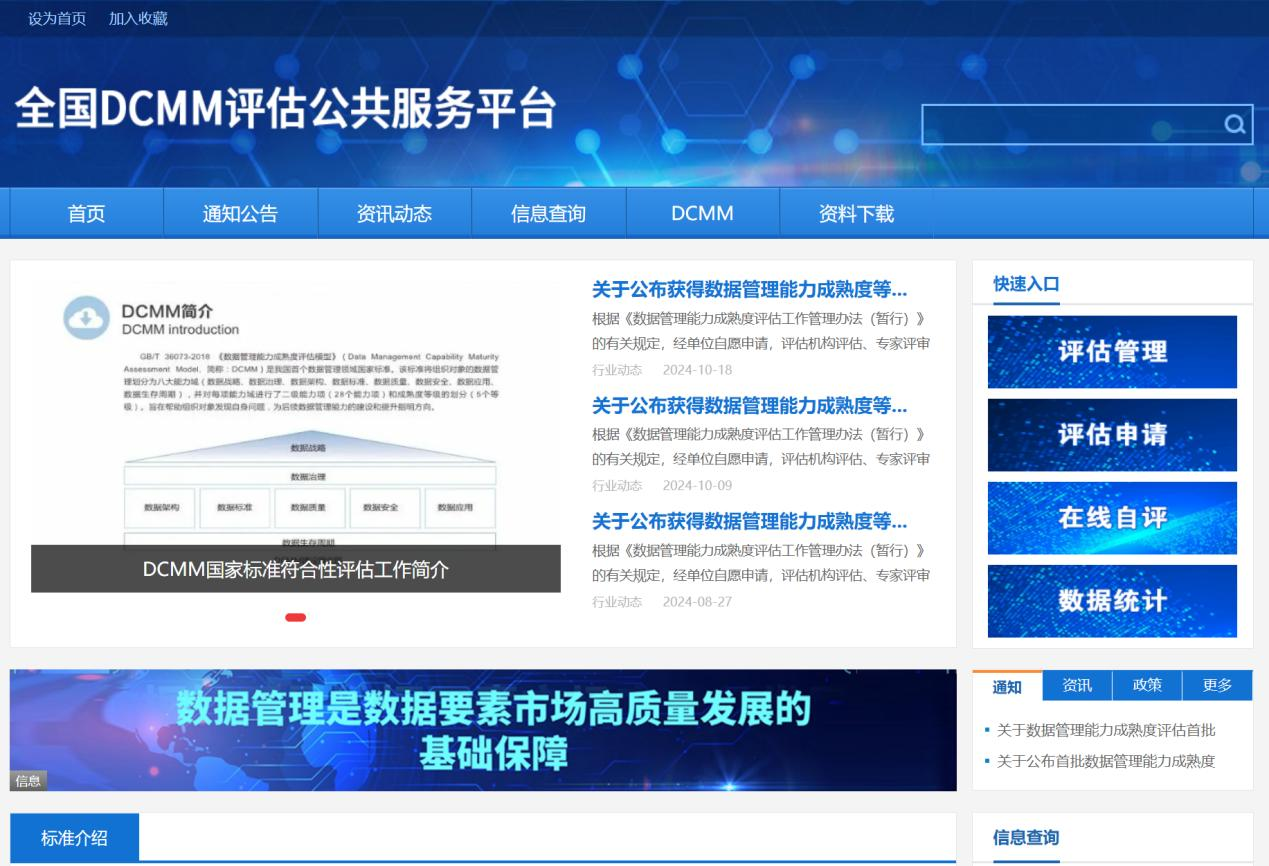Click the search magnifier icon
The width and height of the screenshot is (1269, 866).
pos(1235,125)
